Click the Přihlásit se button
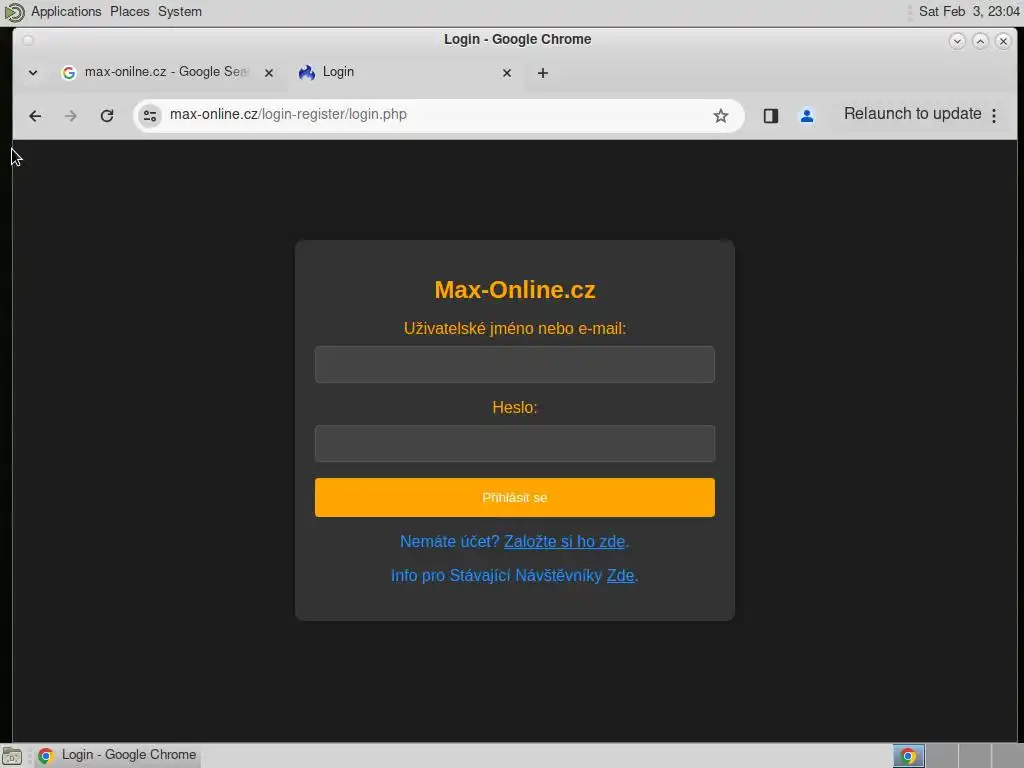 point(515,498)
